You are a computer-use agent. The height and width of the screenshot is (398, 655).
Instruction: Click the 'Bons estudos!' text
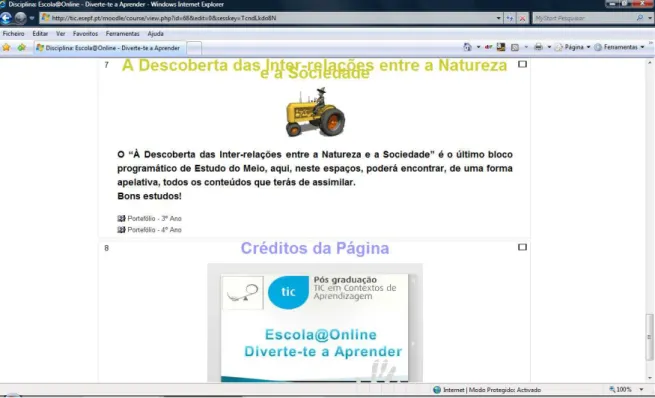coord(149,196)
